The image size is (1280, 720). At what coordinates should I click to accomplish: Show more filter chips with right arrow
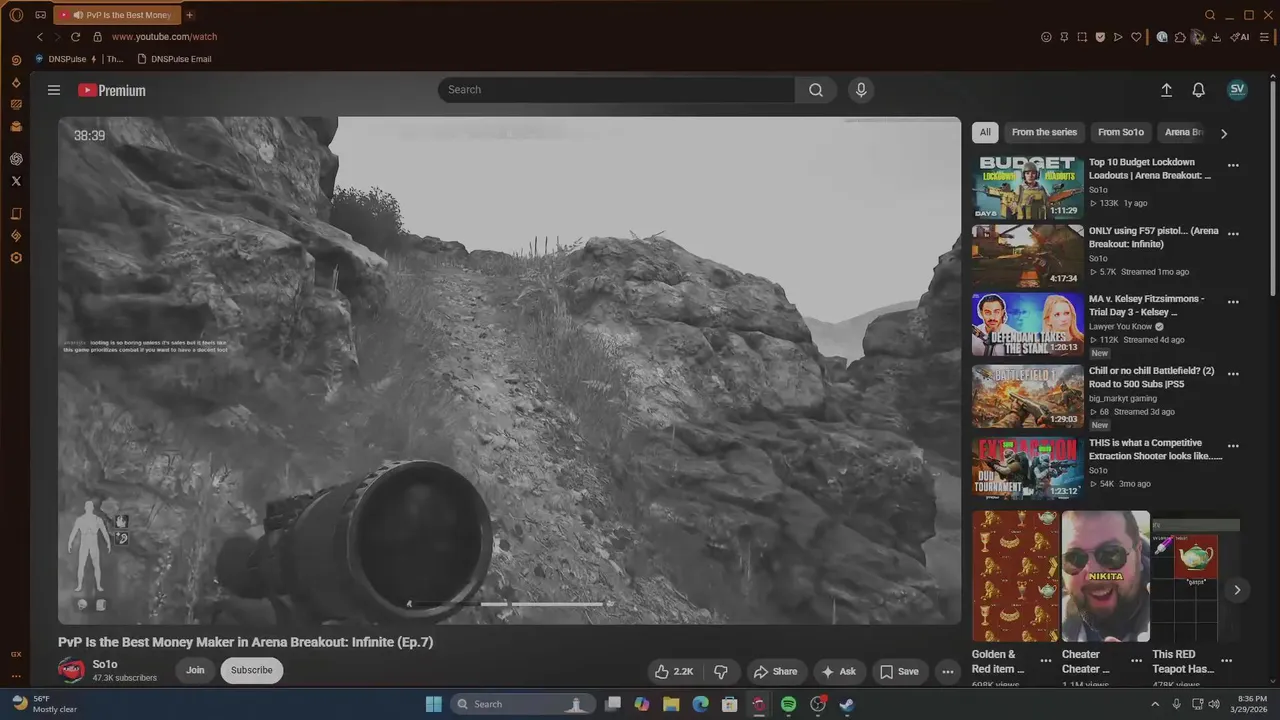coord(1224,133)
